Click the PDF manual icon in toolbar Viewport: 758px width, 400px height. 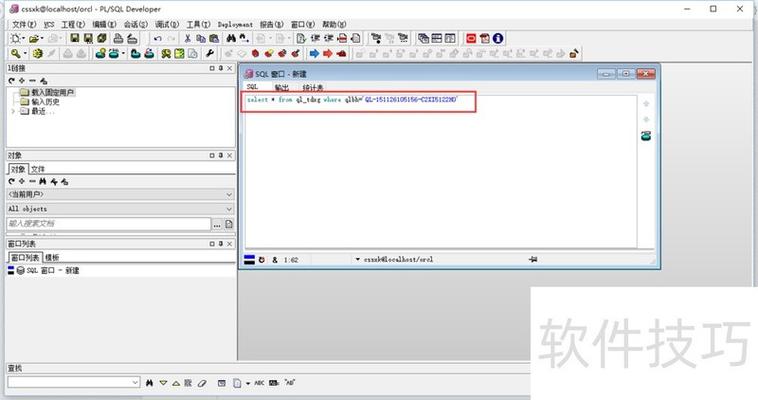pyautogui.click(x=484, y=38)
